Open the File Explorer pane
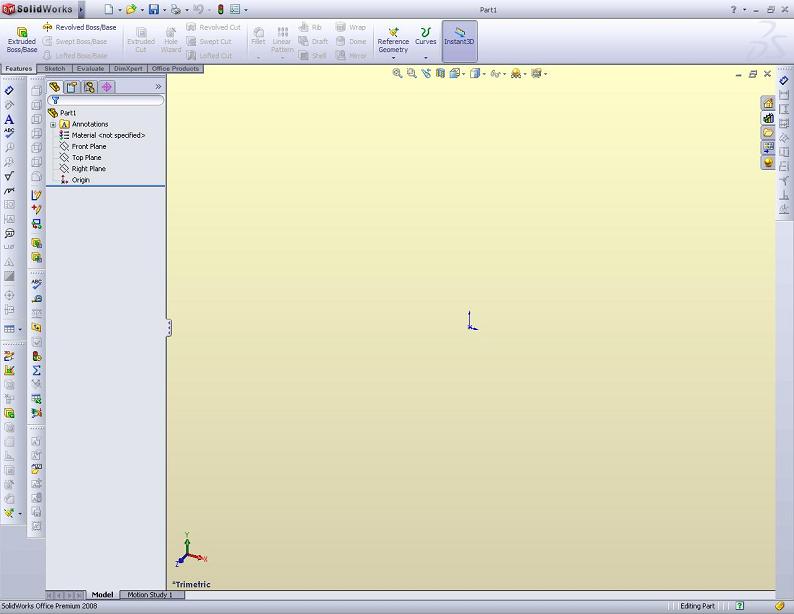 [x=768, y=133]
